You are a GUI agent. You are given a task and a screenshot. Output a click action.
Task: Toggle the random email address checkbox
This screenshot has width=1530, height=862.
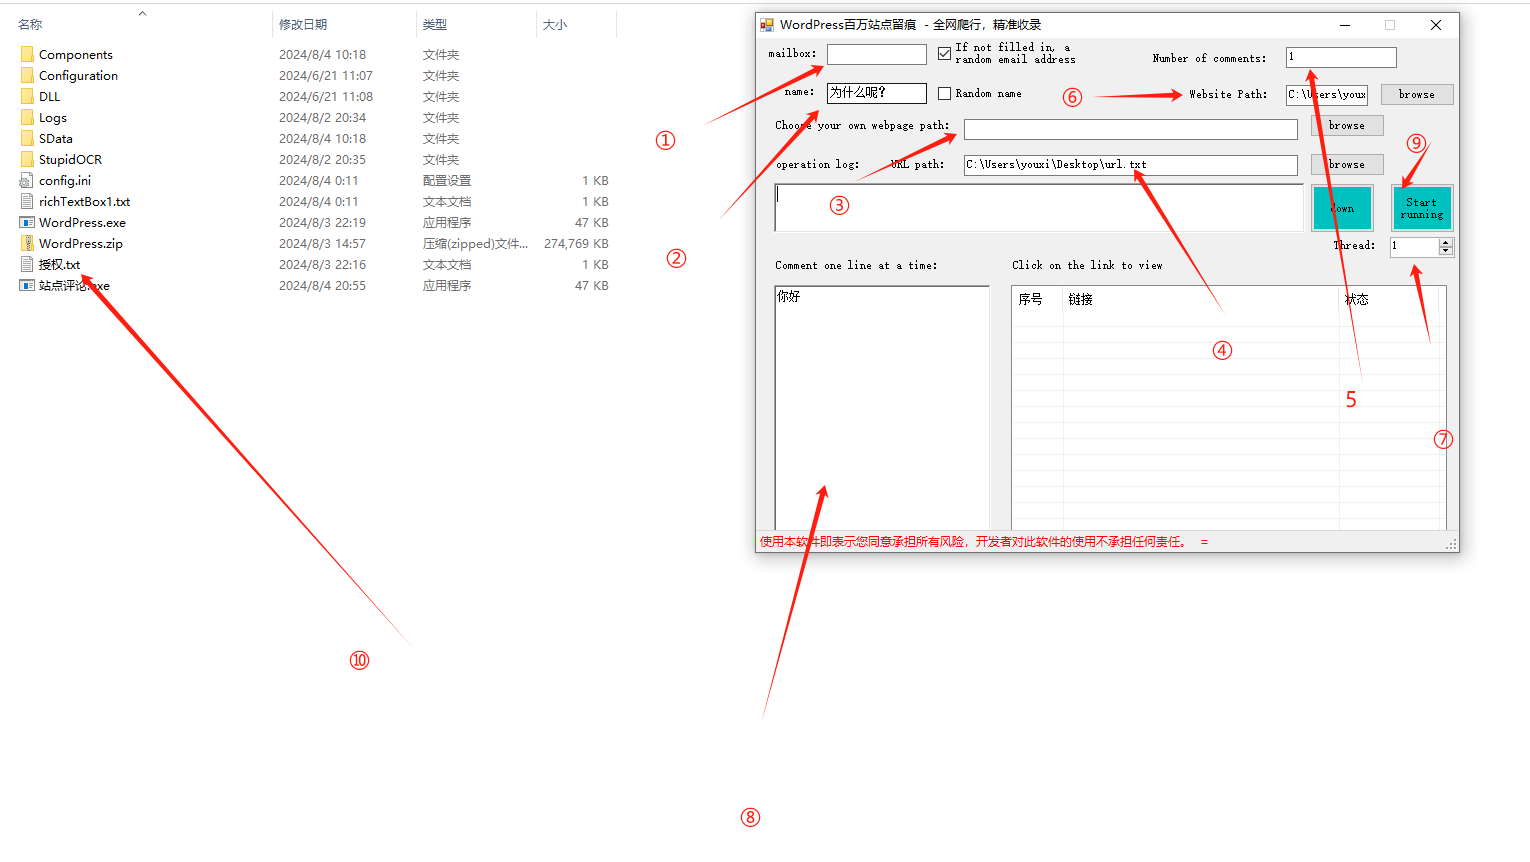pos(944,53)
